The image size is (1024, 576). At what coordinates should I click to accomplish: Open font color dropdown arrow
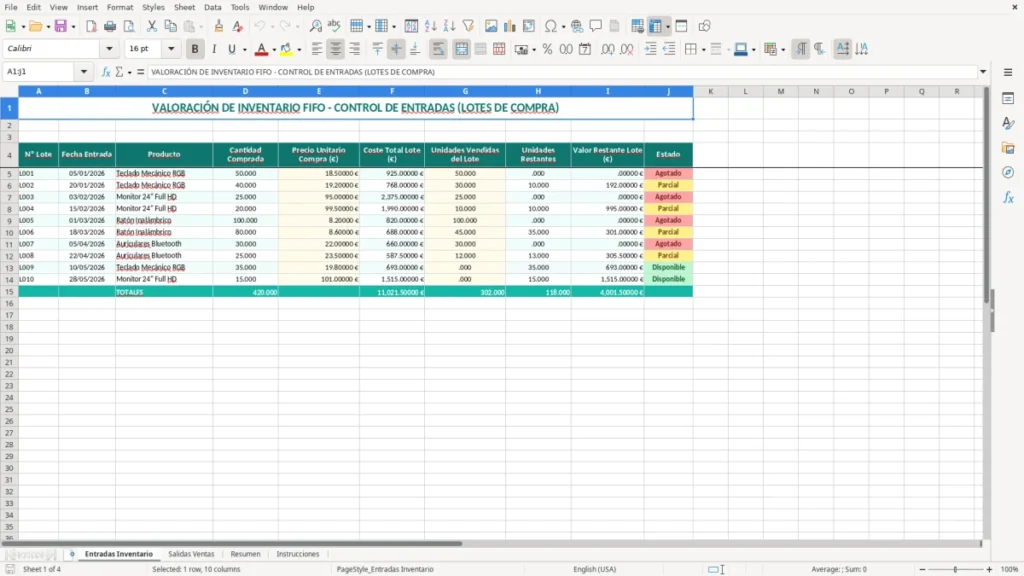pos(274,50)
